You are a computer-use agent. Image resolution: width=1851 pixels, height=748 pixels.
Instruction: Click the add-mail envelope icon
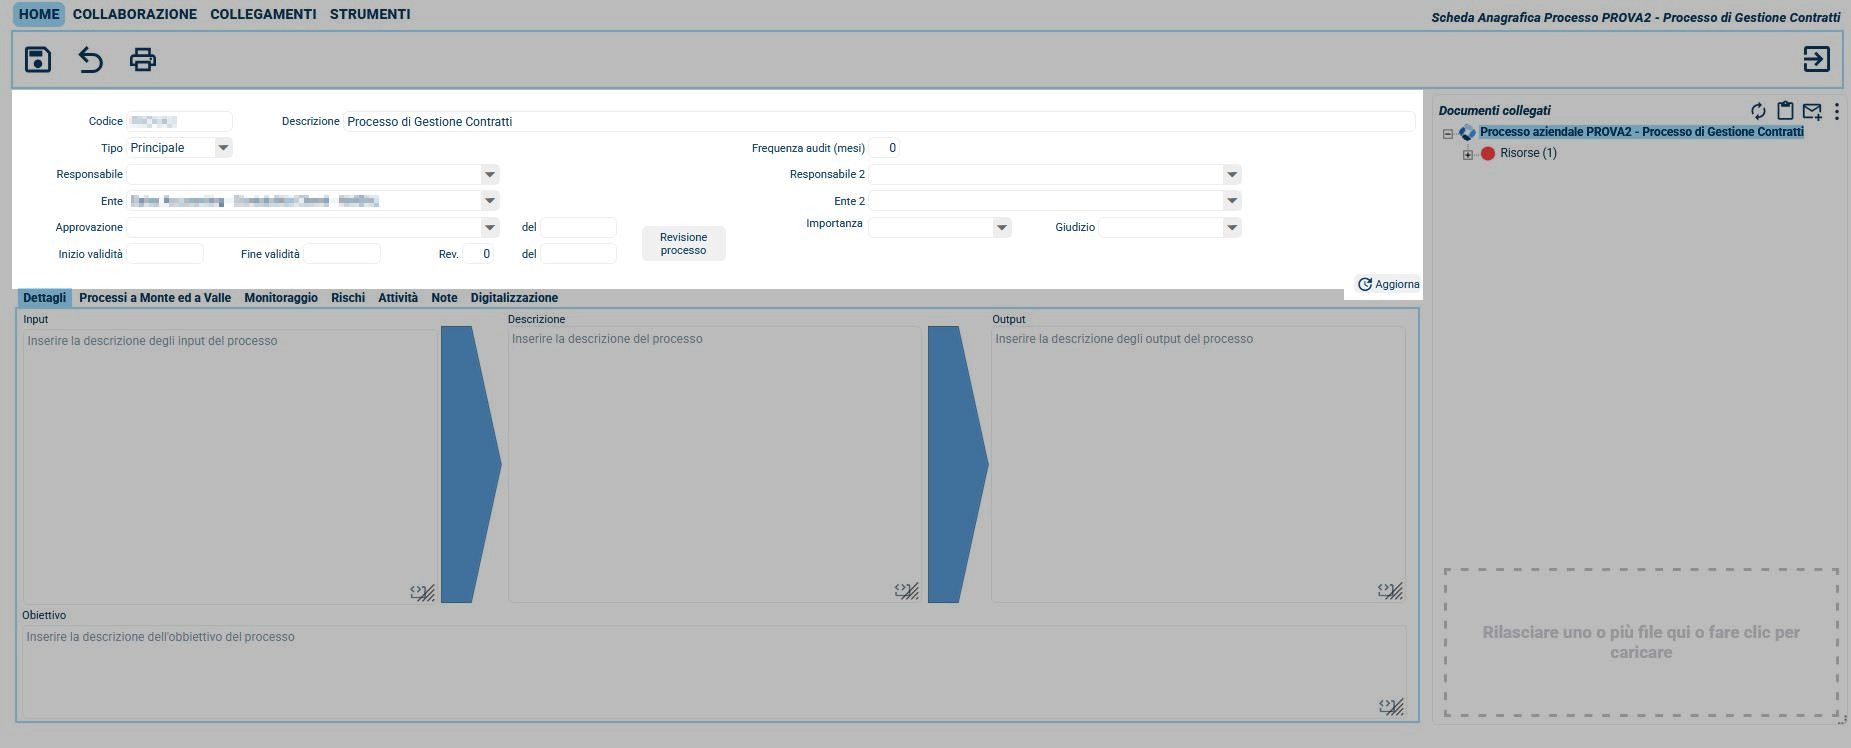pos(1811,111)
